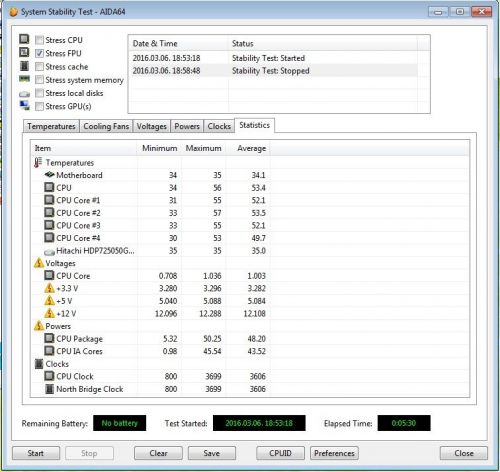This screenshot has height=472, width=500.
Task: Select CPU Package maximum value 50.25
Action: coord(212,339)
